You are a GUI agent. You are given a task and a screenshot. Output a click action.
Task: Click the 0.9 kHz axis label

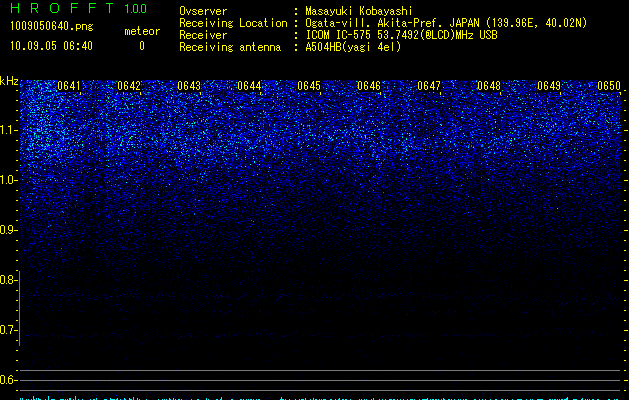(x=9, y=230)
